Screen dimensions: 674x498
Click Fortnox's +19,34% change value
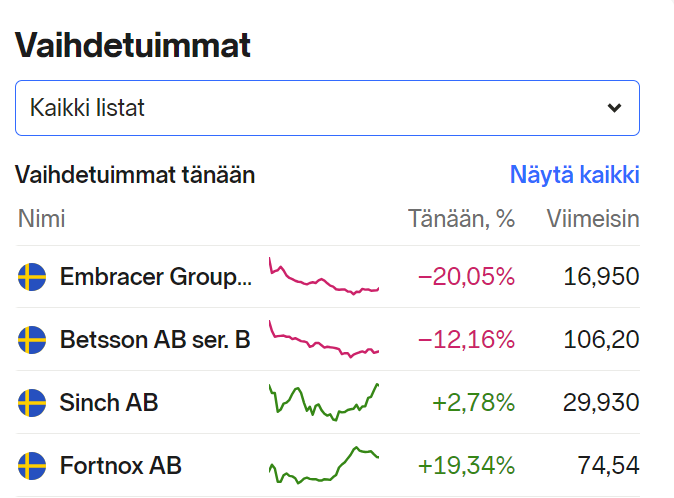tap(466, 465)
